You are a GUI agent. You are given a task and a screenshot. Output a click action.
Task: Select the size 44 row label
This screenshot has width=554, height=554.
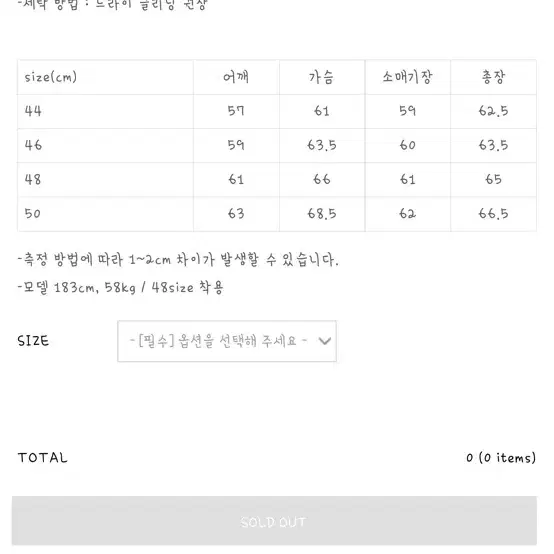(x=33, y=111)
